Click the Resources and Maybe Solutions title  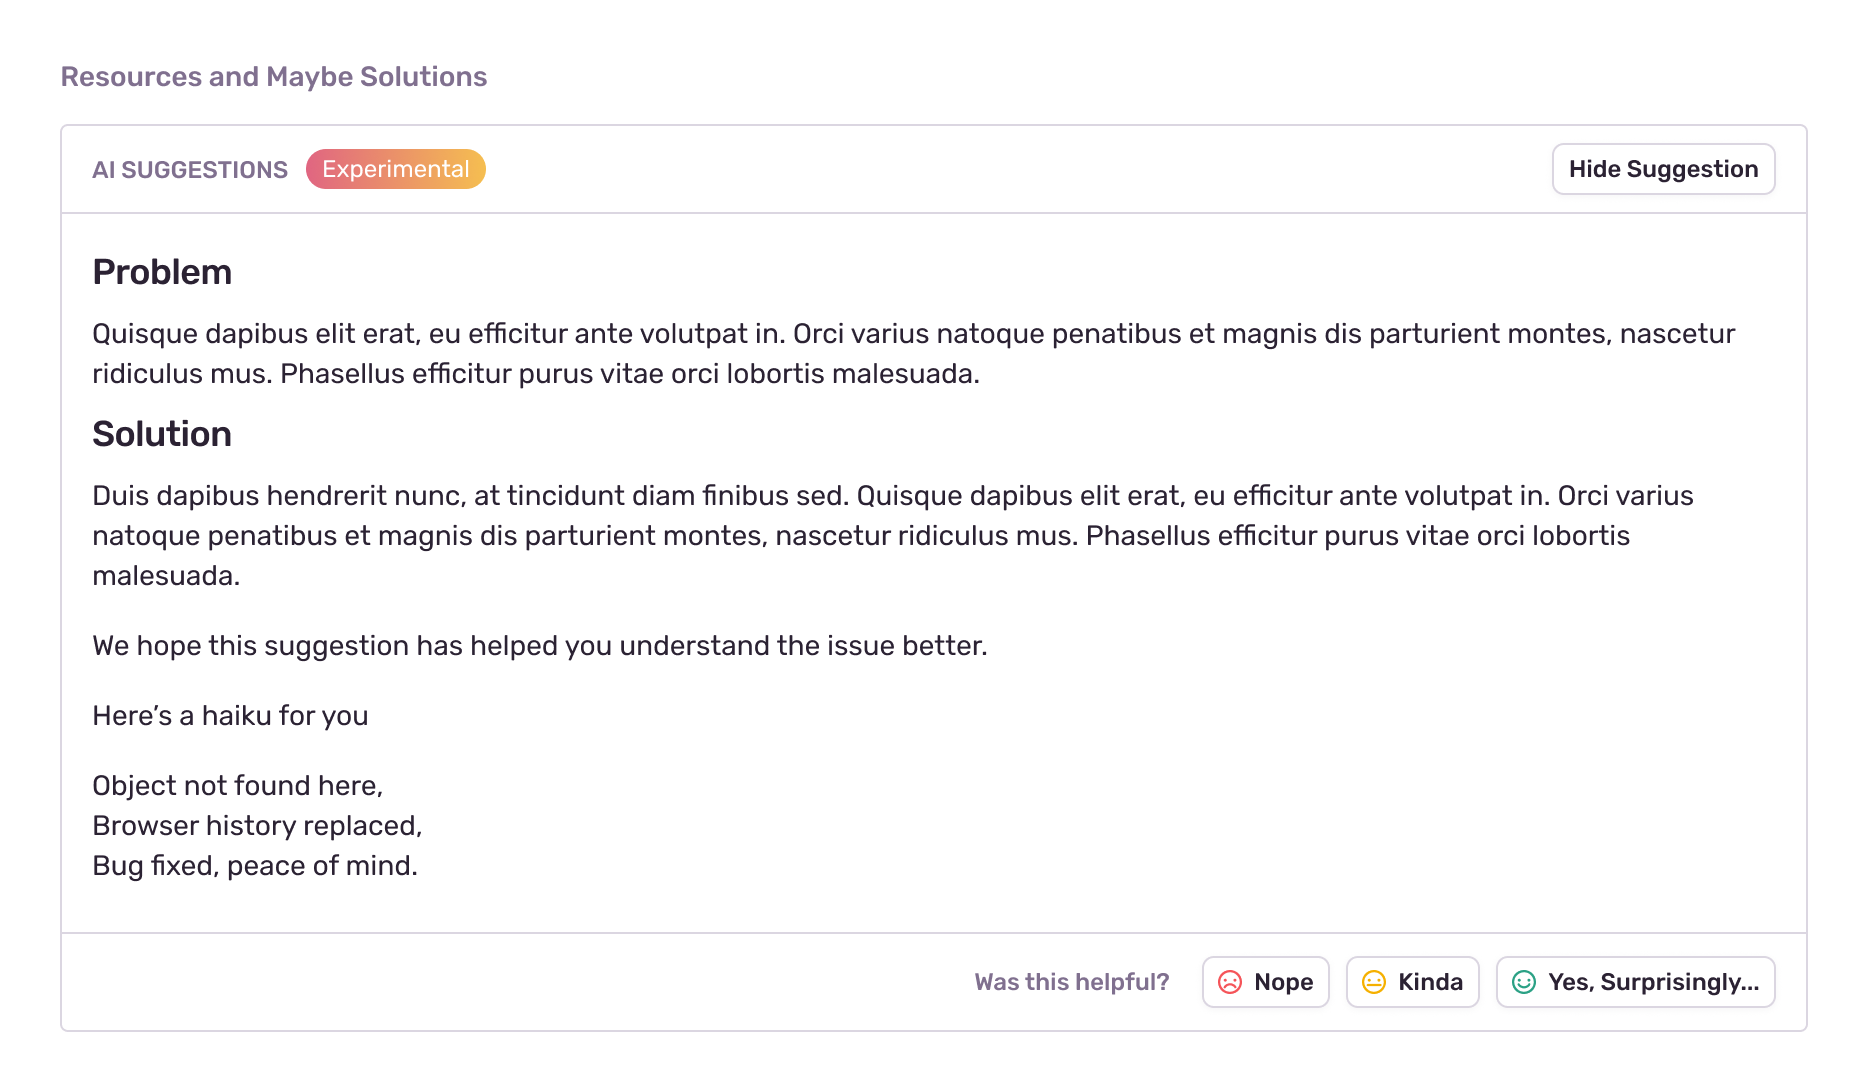click(x=274, y=76)
